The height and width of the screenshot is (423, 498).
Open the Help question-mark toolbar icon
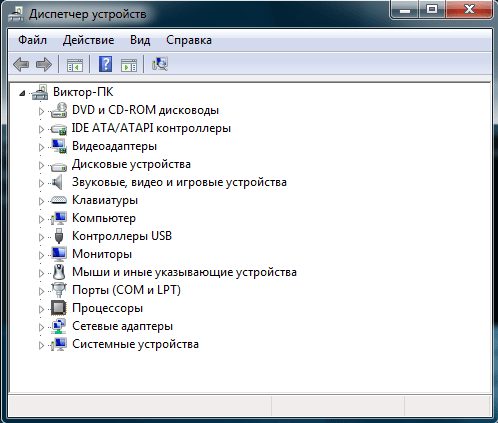point(105,64)
